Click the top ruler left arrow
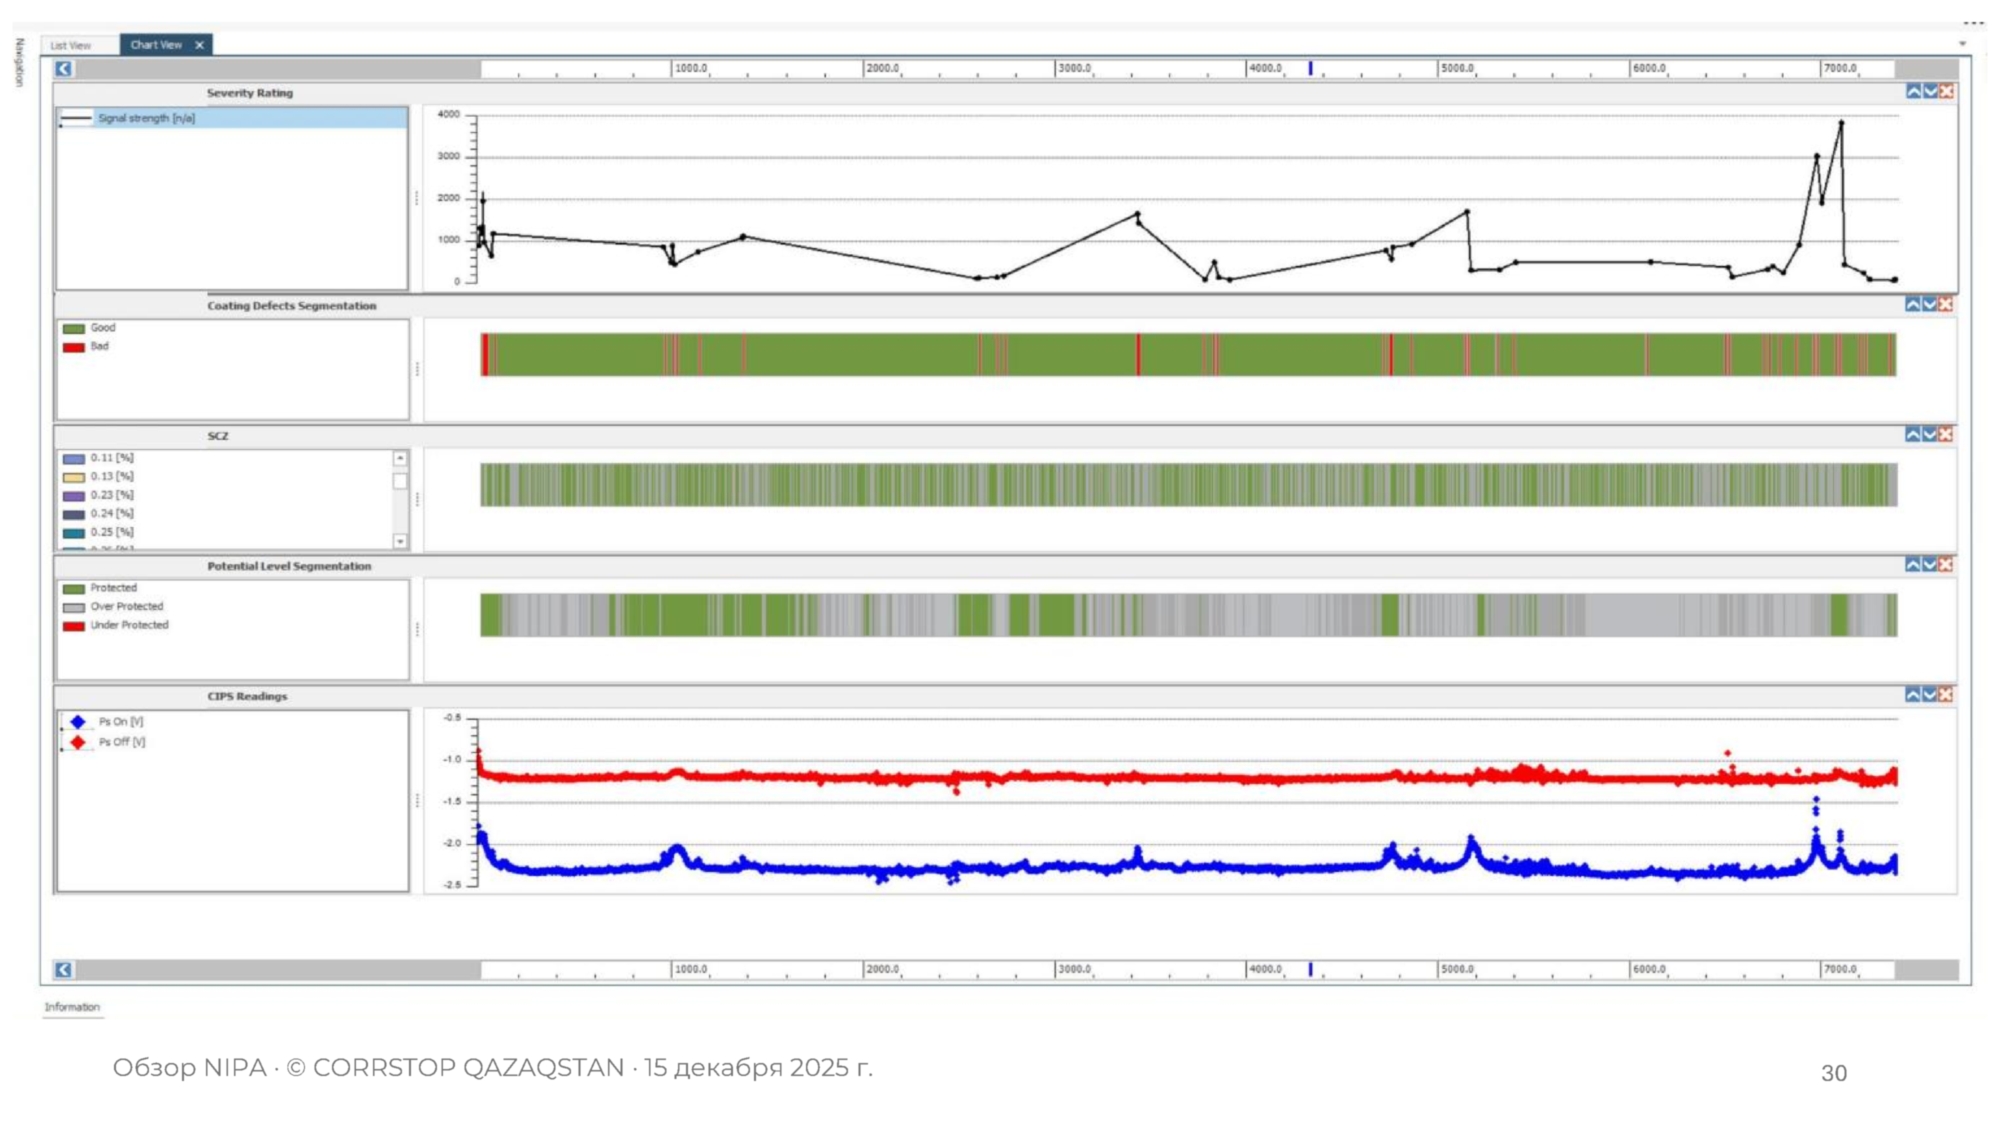 64,69
